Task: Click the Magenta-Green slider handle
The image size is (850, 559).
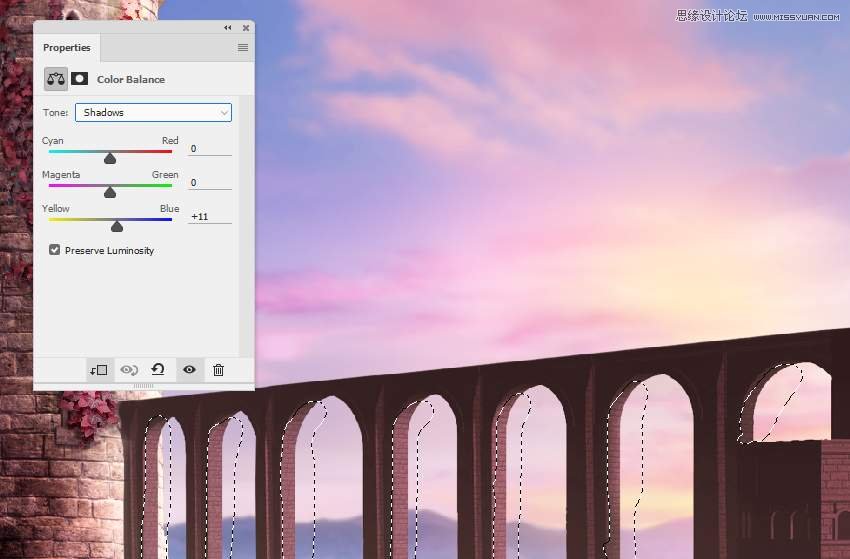Action: point(110,192)
